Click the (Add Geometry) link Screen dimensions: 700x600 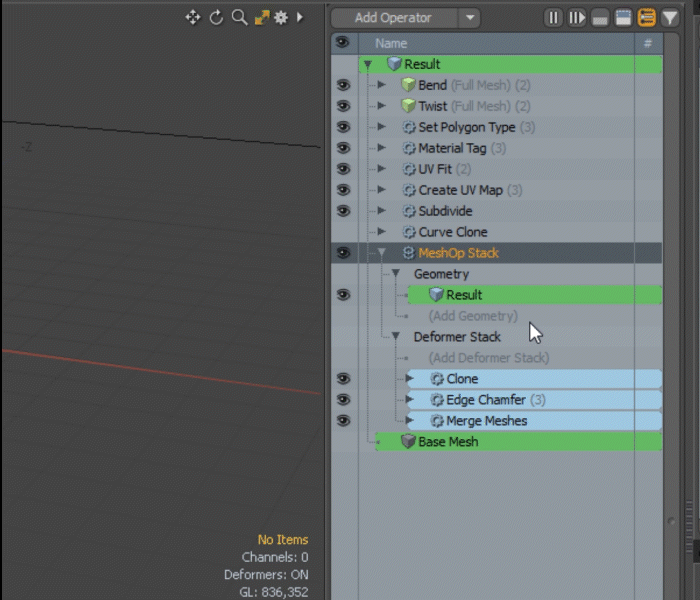pyautogui.click(x=473, y=316)
